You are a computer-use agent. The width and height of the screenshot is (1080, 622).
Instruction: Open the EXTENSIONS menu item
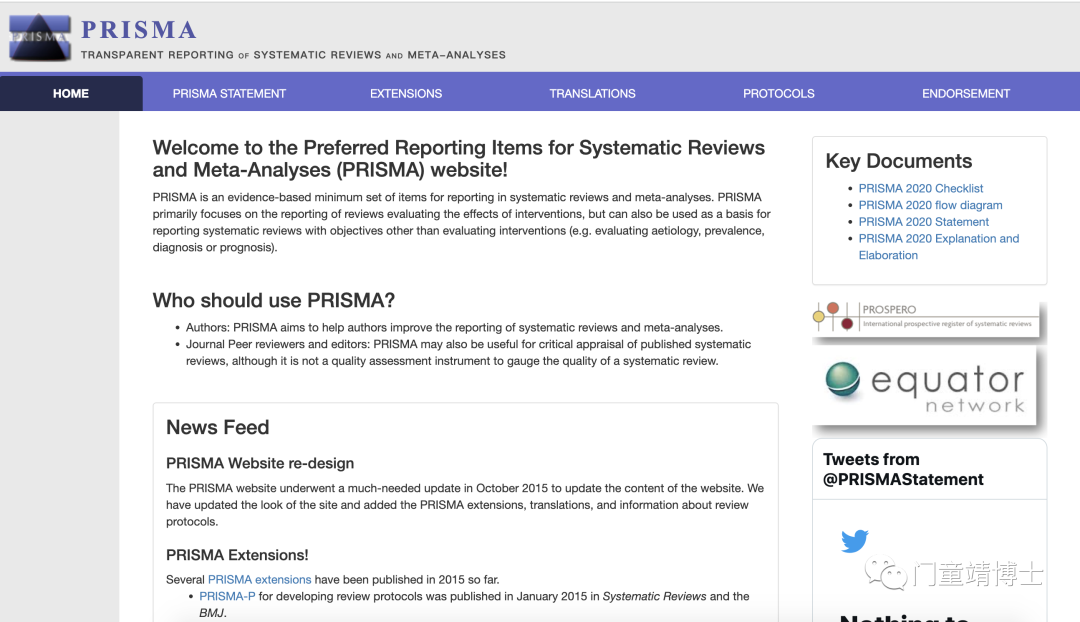pos(406,94)
